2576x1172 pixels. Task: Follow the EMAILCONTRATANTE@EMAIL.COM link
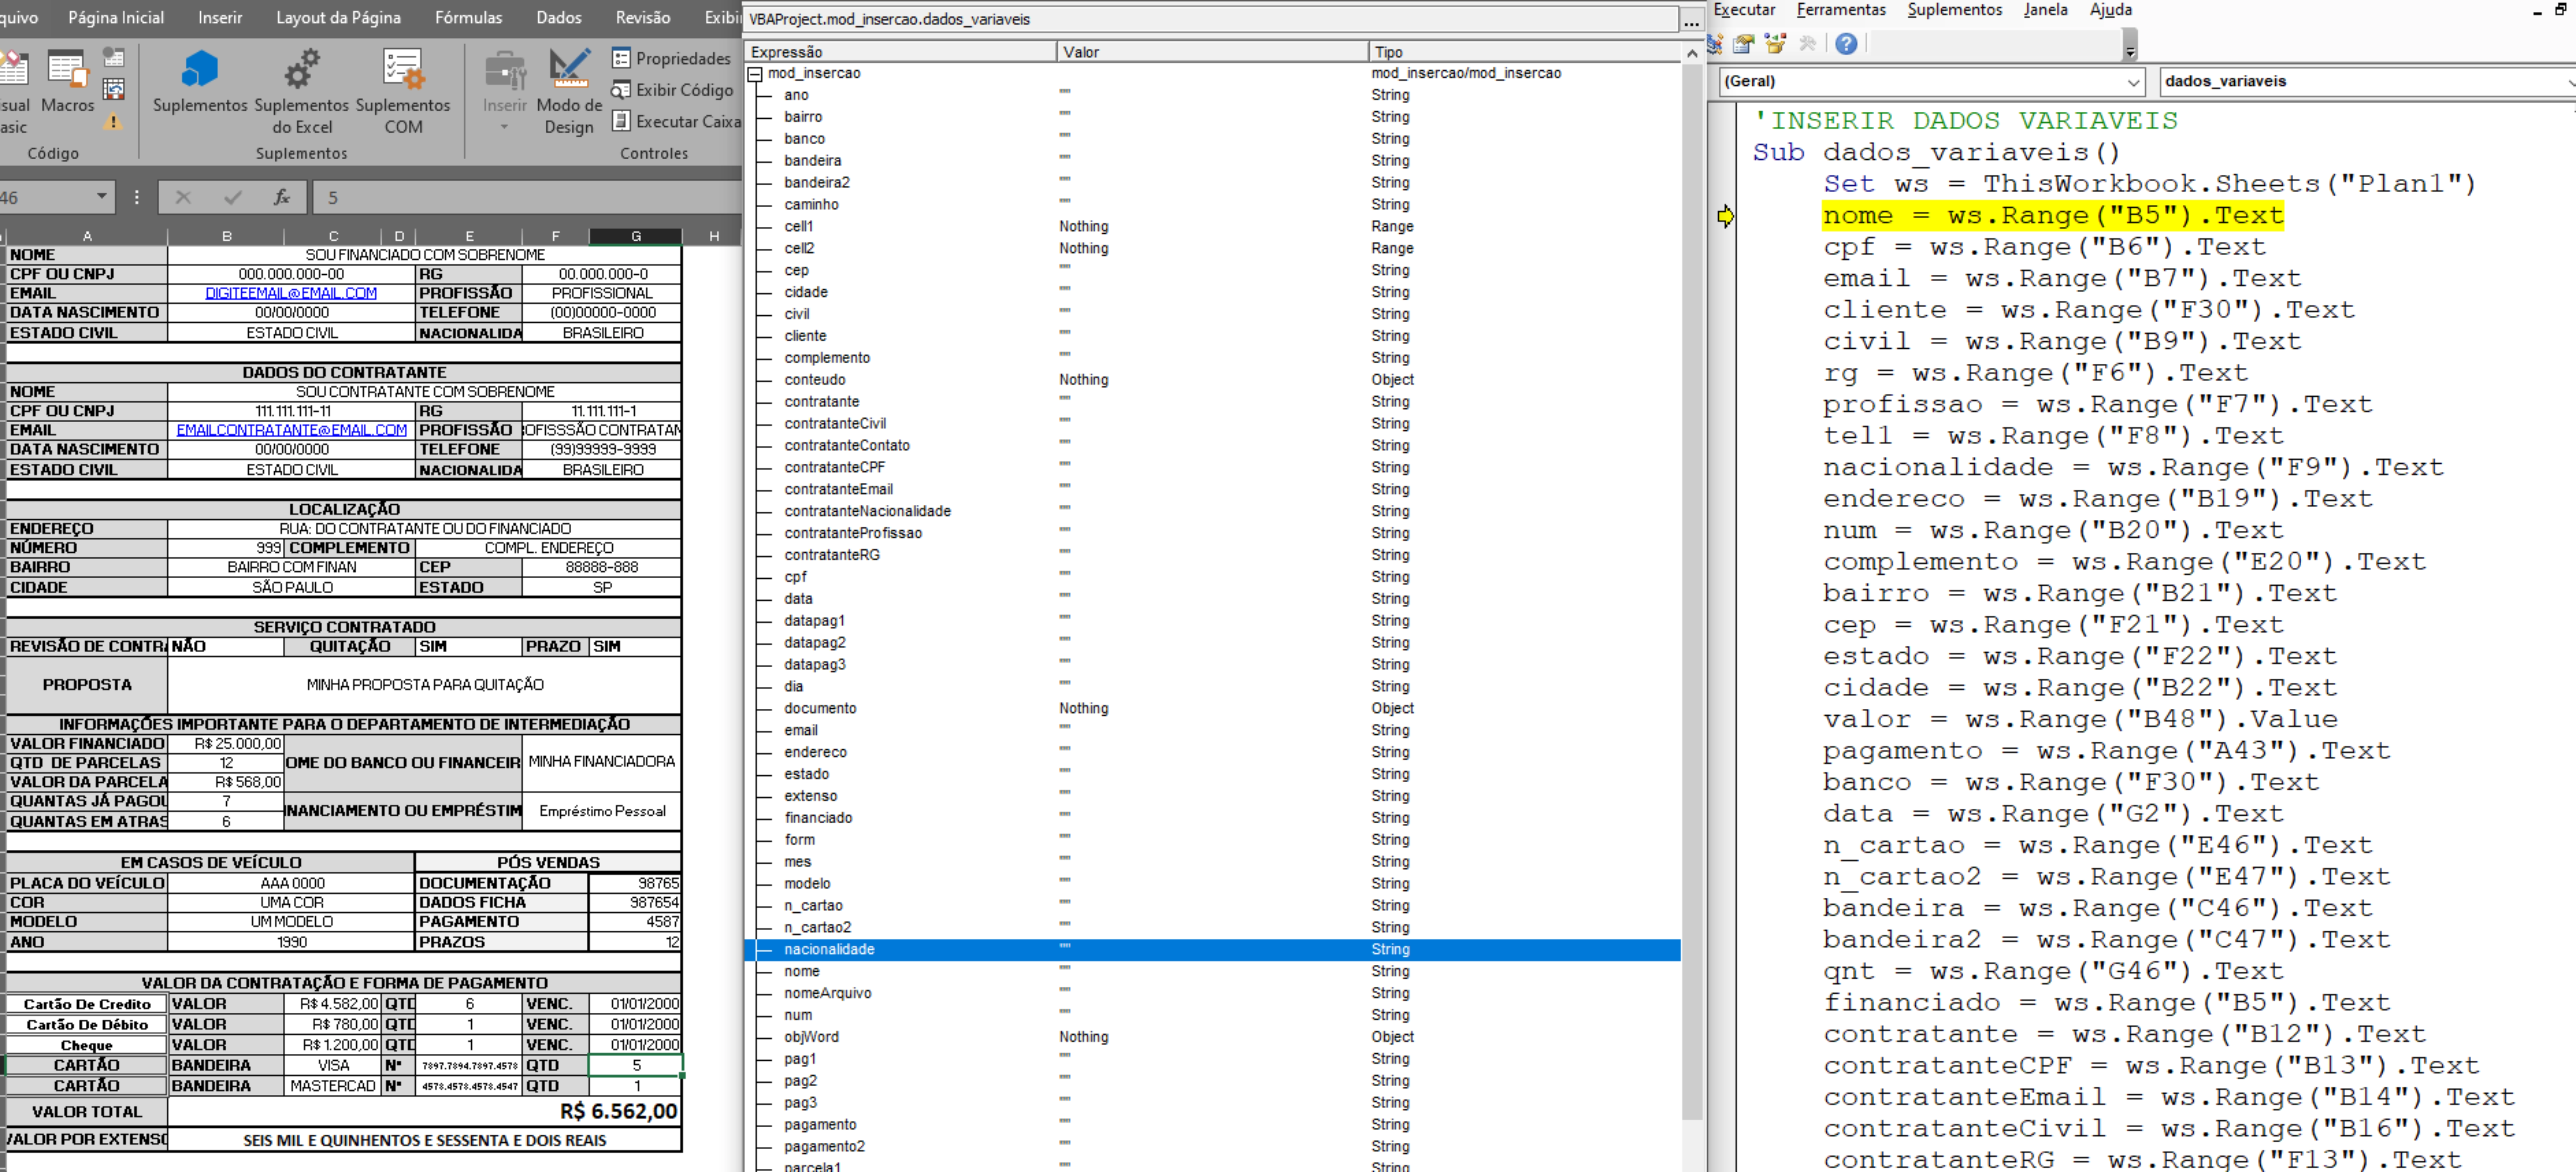292,430
